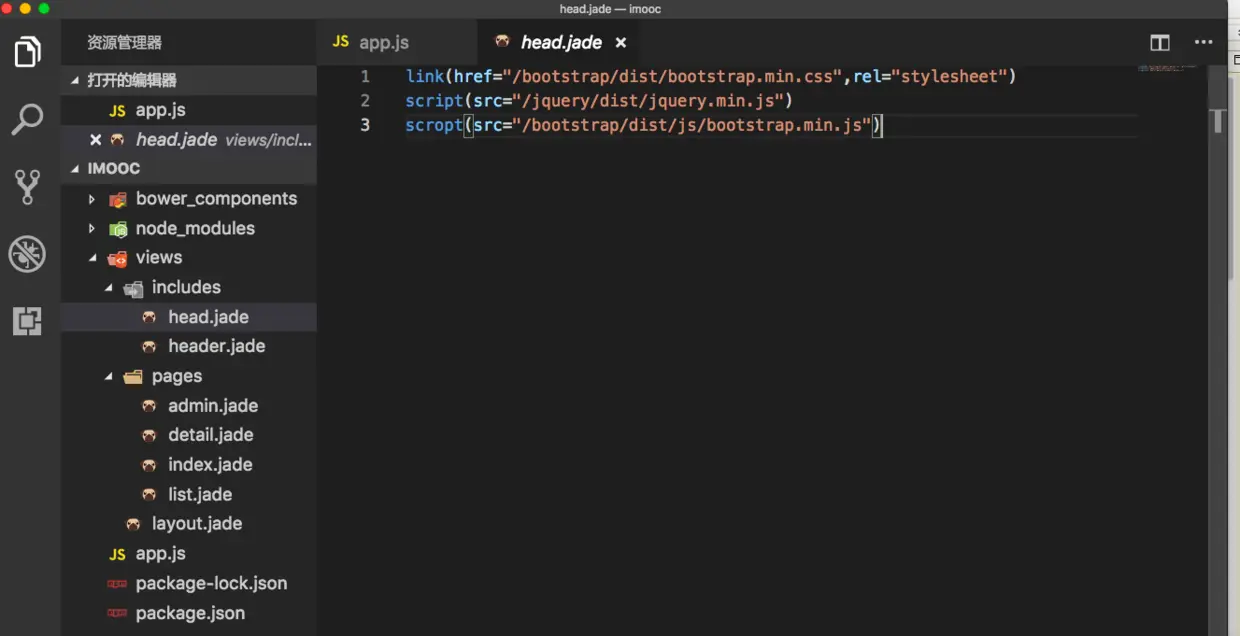This screenshot has width=1240, height=636.
Task: Click line number 1 in gutter
Action: click(365, 76)
